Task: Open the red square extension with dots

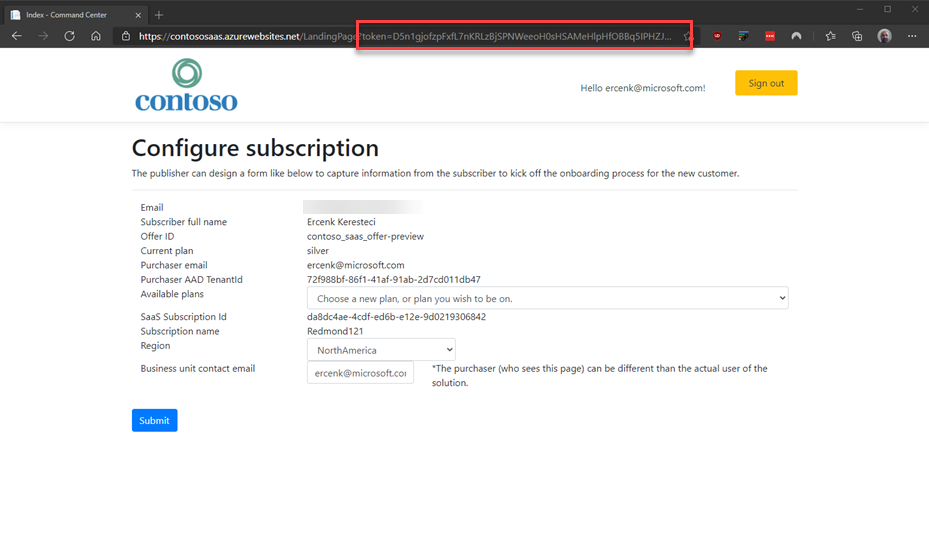Action: point(770,36)
